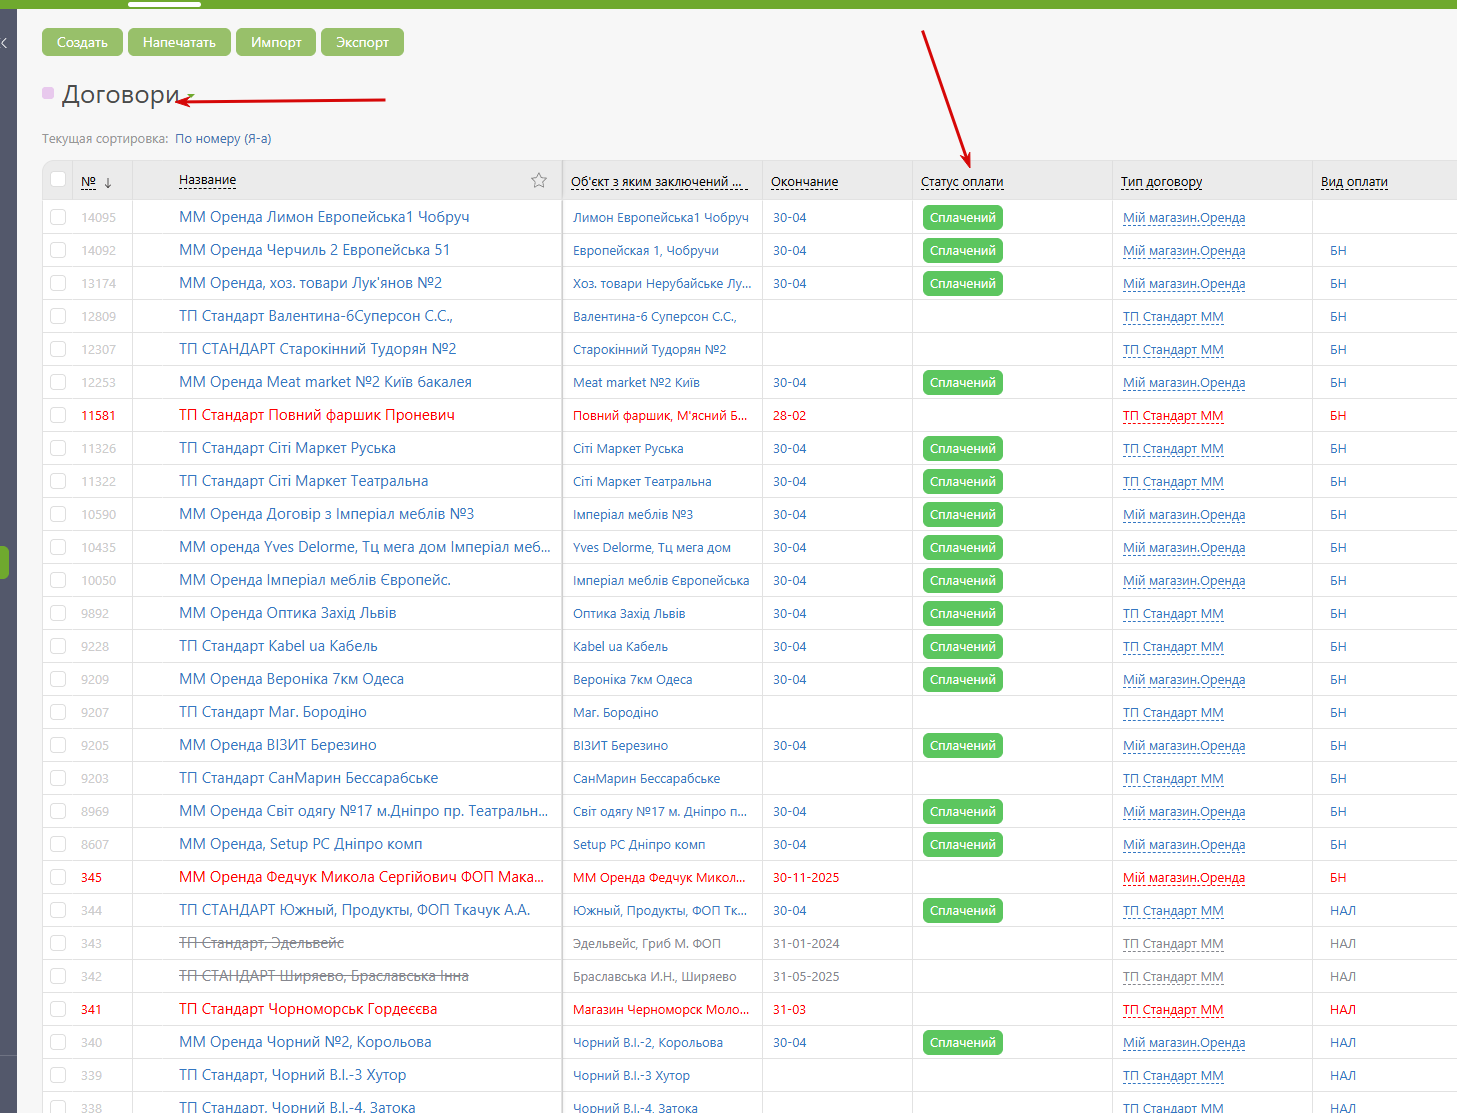Click ТП Стандарт ММ type in row 12809
This screenshot has height=1113, width=1457.
point(1173,317)
